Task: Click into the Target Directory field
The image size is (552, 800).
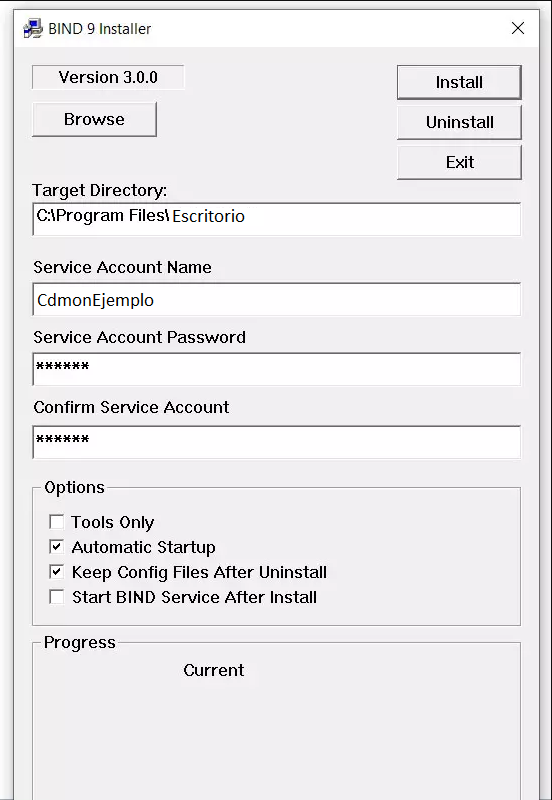Action: tap(277, 219)
